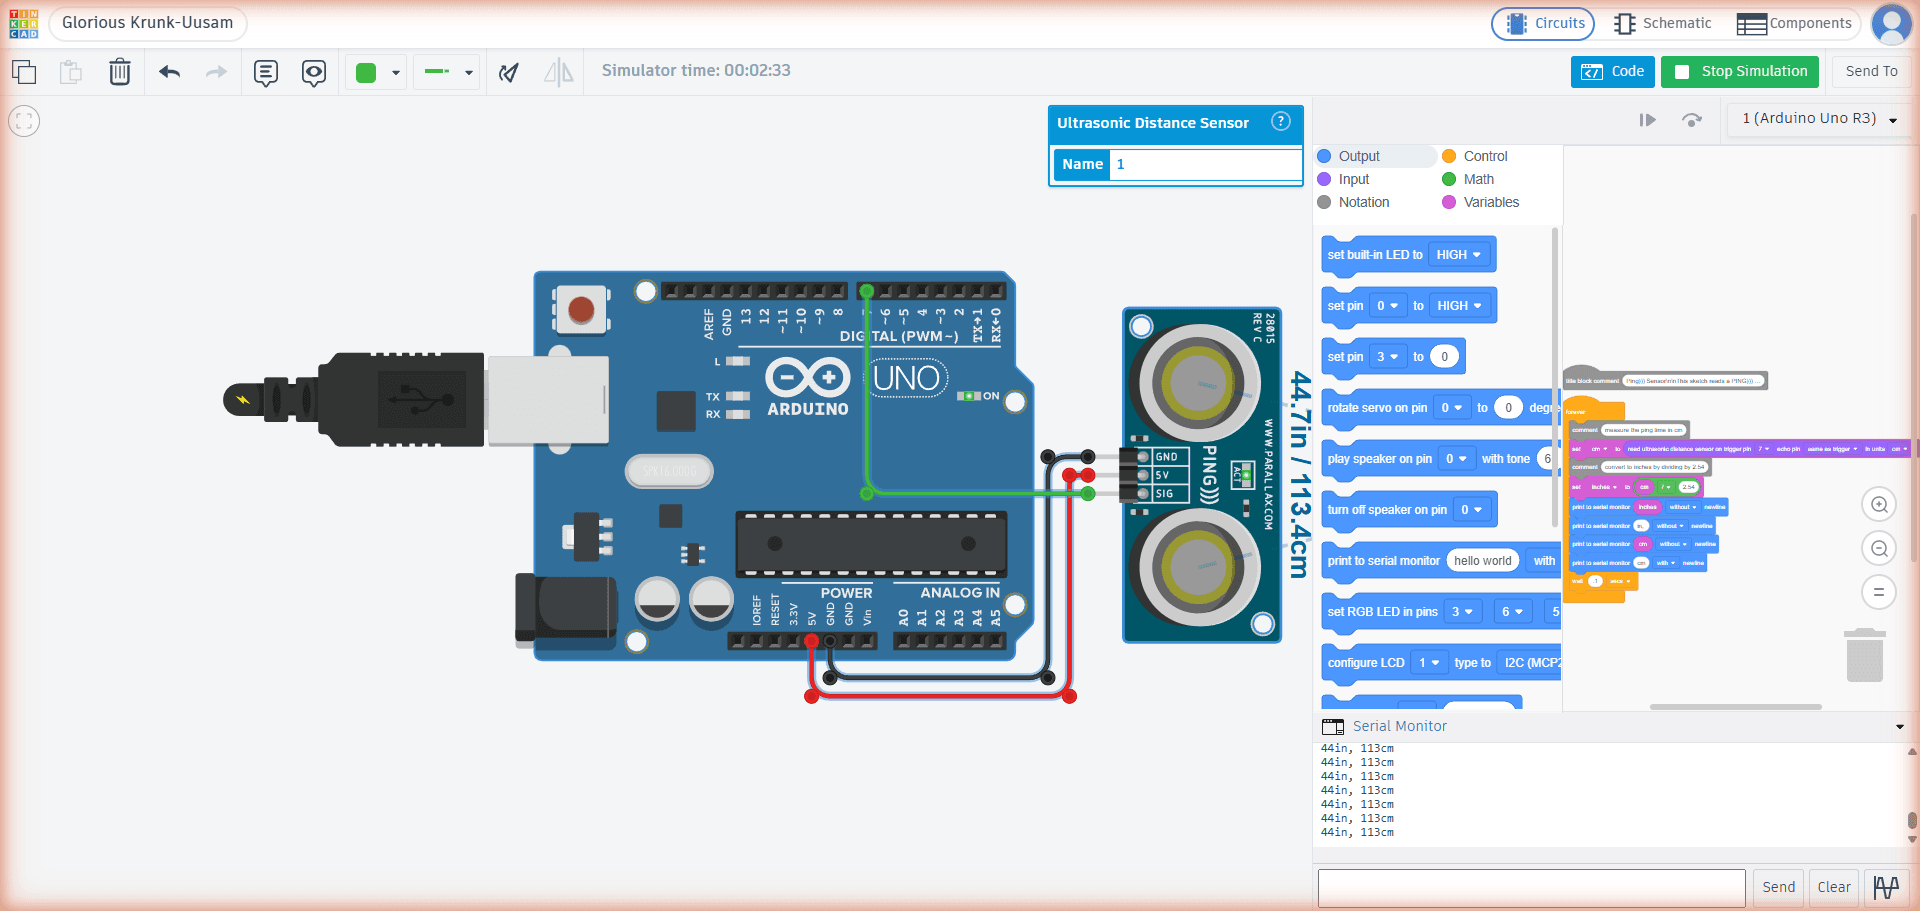Screen dimensions: 1920x911
Task: Zoom out the code blocks workspace
Action: (x=1879, y=548)
